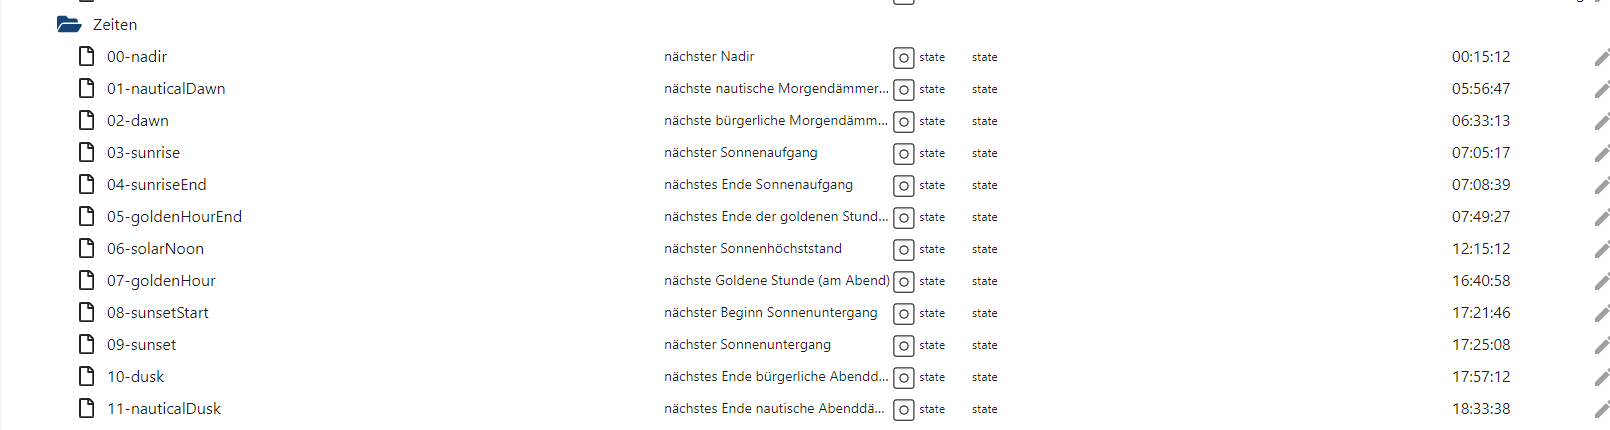Select the 05-goldenHourEnd state object

(175, 216)
